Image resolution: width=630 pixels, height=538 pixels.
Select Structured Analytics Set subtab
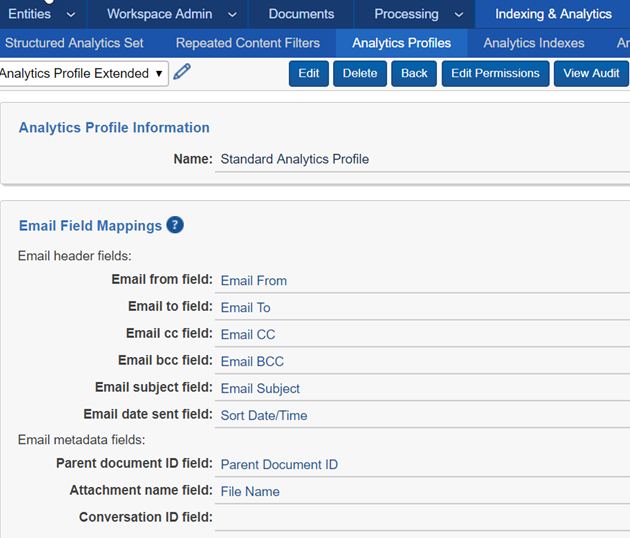click(x=74, y=43)
